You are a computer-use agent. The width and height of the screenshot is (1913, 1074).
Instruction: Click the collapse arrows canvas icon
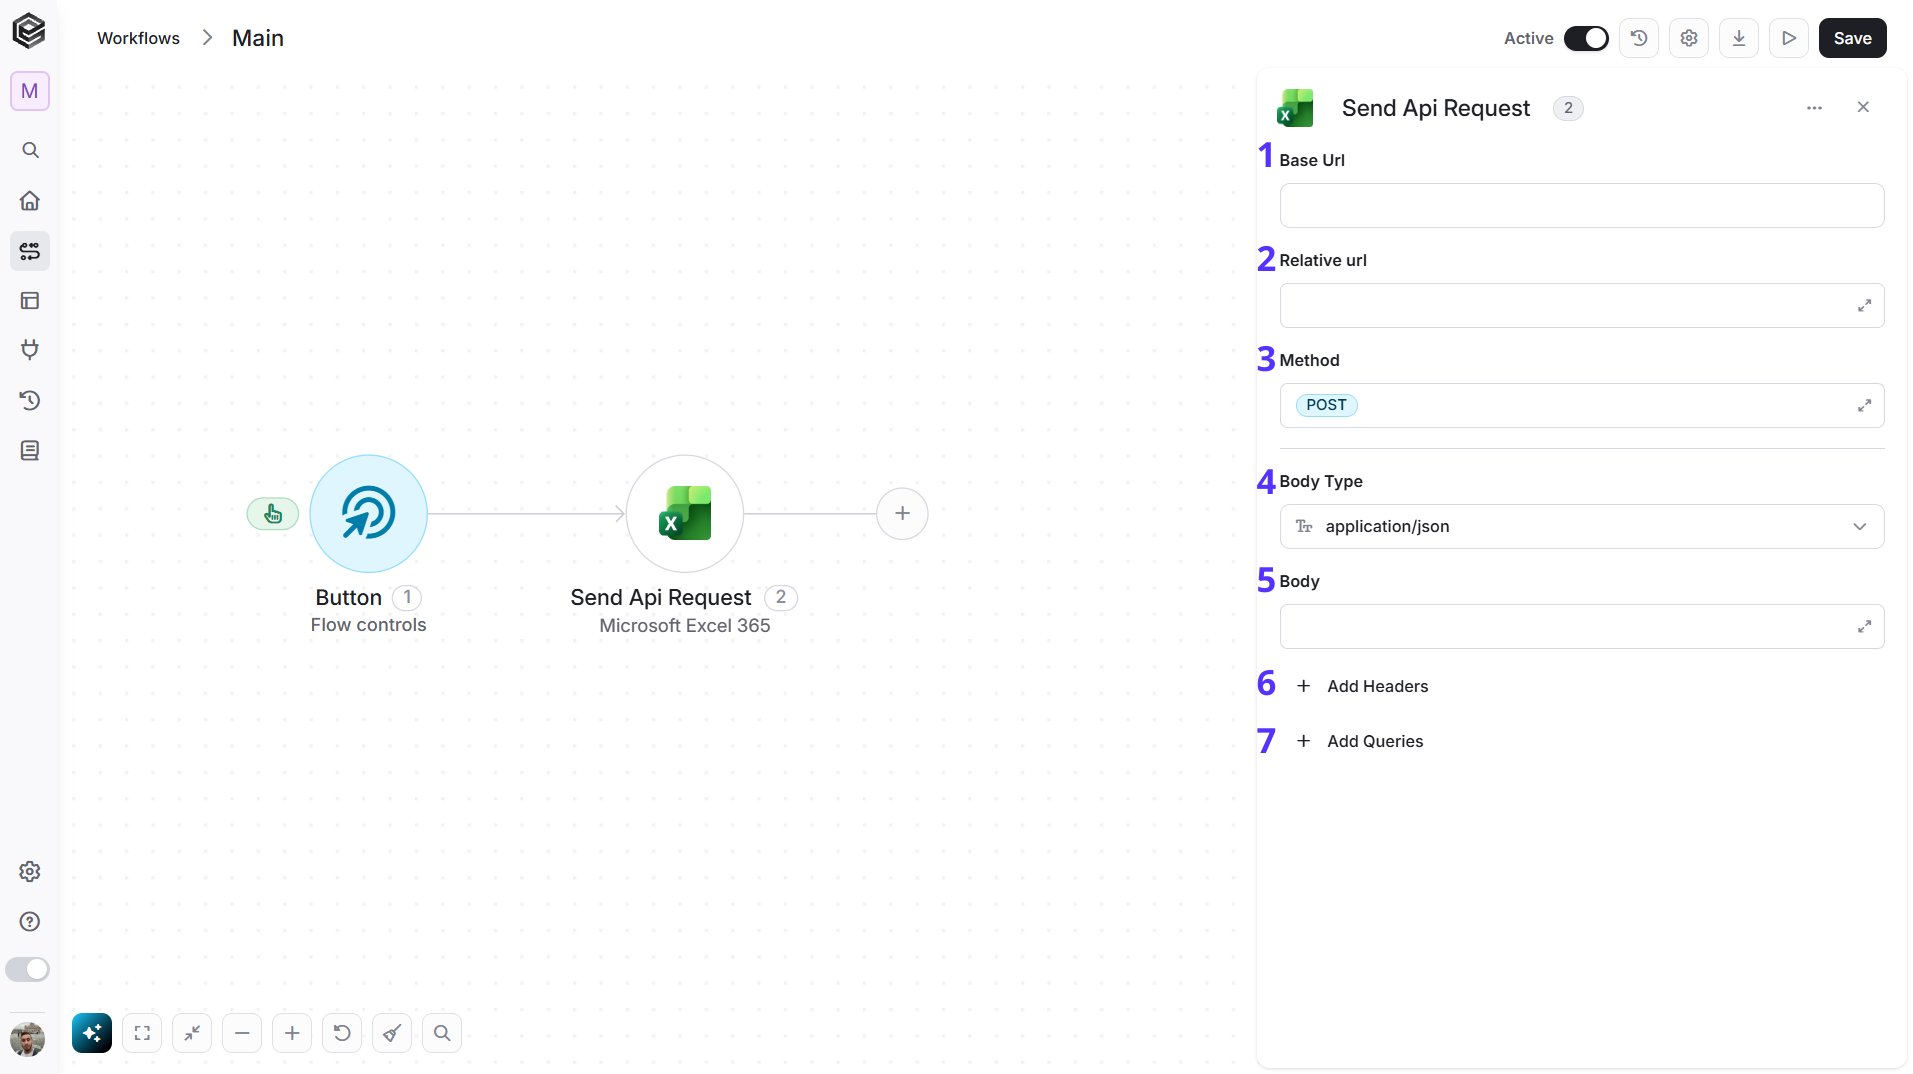coord(192,1033)
